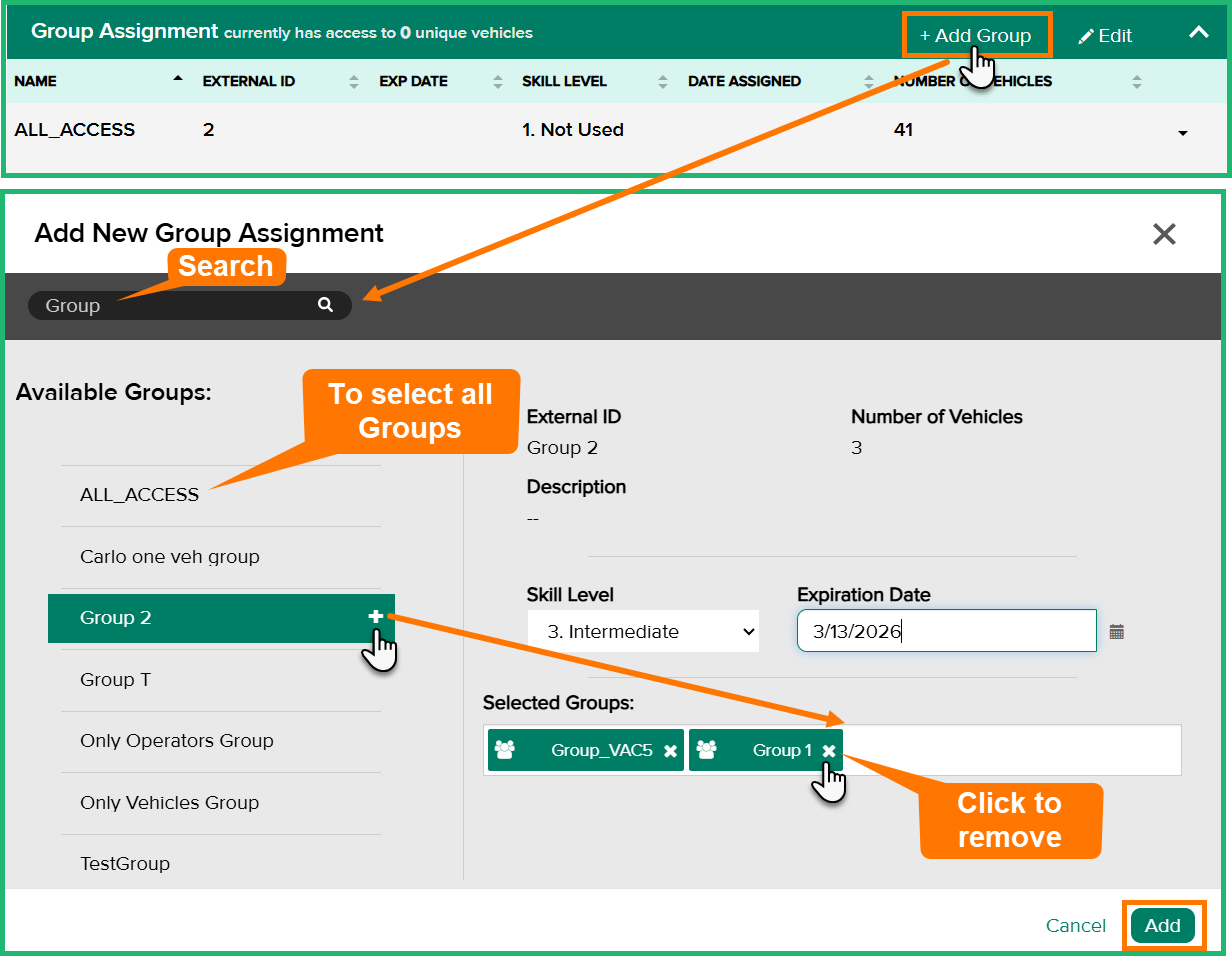Select ALL_ACCESS in available groups
Screen dimensions: 1232x956
(140, 495)
